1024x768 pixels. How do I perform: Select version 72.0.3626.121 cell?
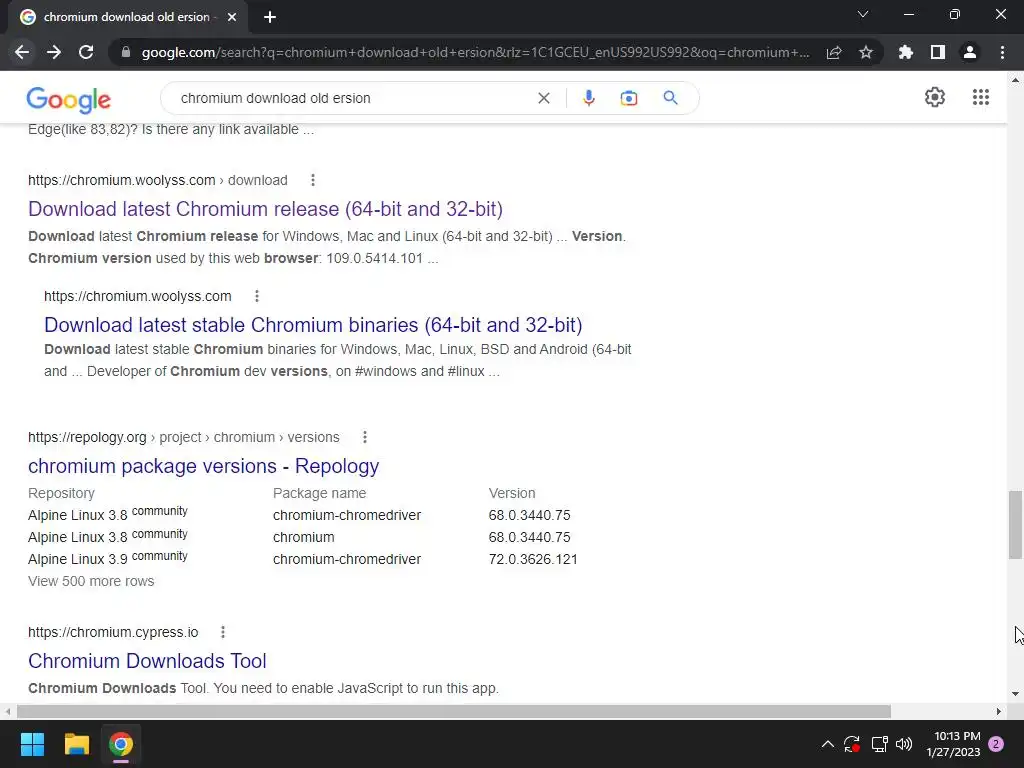point(533,559)
